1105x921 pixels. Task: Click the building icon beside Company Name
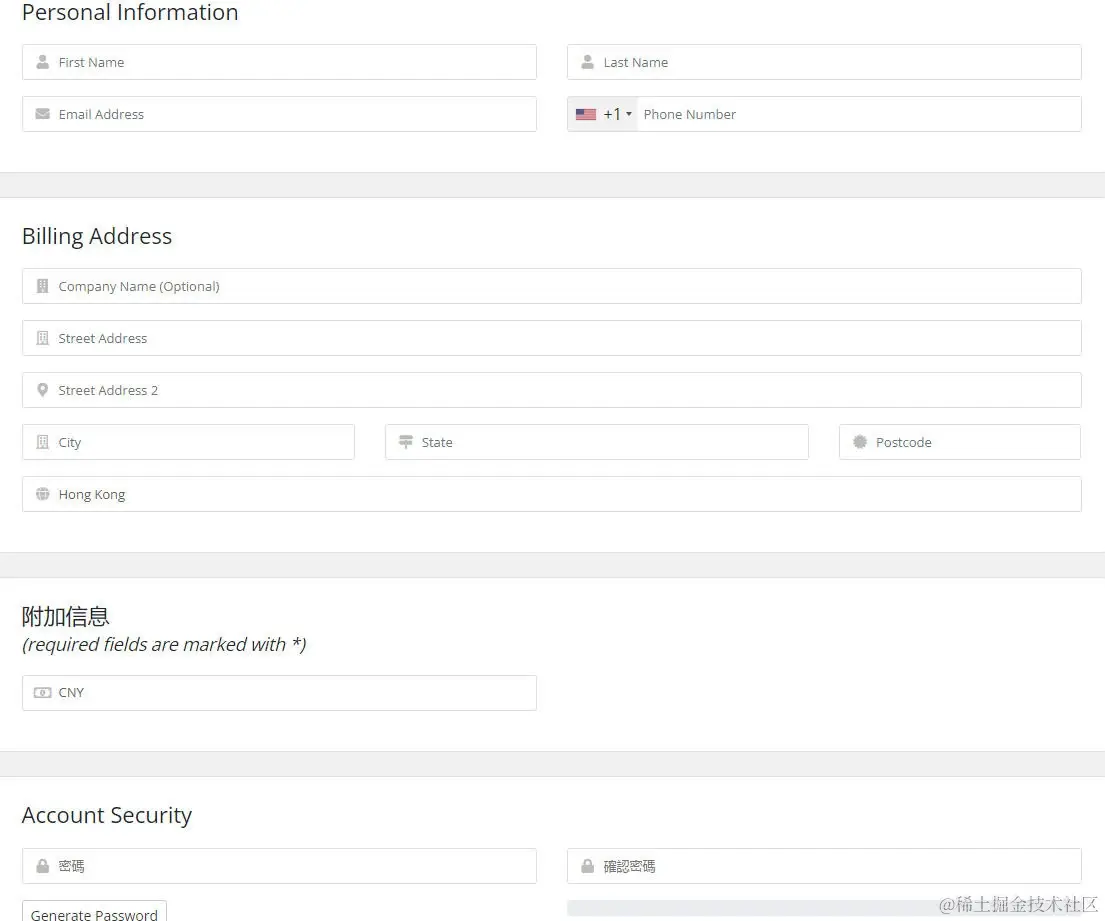click(42, 286)
